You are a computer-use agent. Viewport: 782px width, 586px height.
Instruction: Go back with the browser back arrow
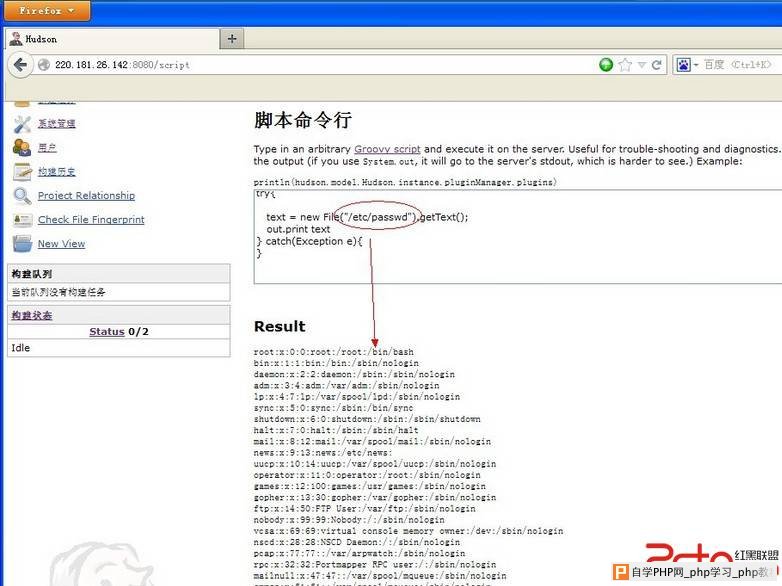pyautogui.click(x=20, y=65)
